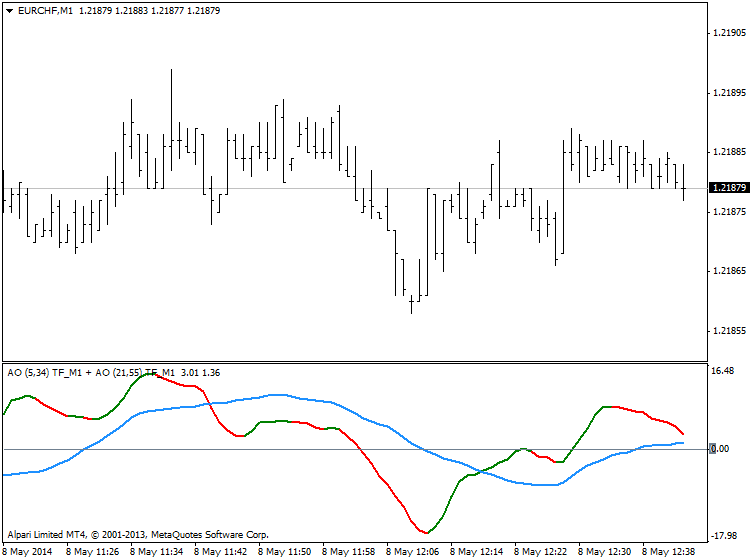This screenshot has height=560, width=750.
Task: Click the 8 May 12:06 time label
Action: 413,551
